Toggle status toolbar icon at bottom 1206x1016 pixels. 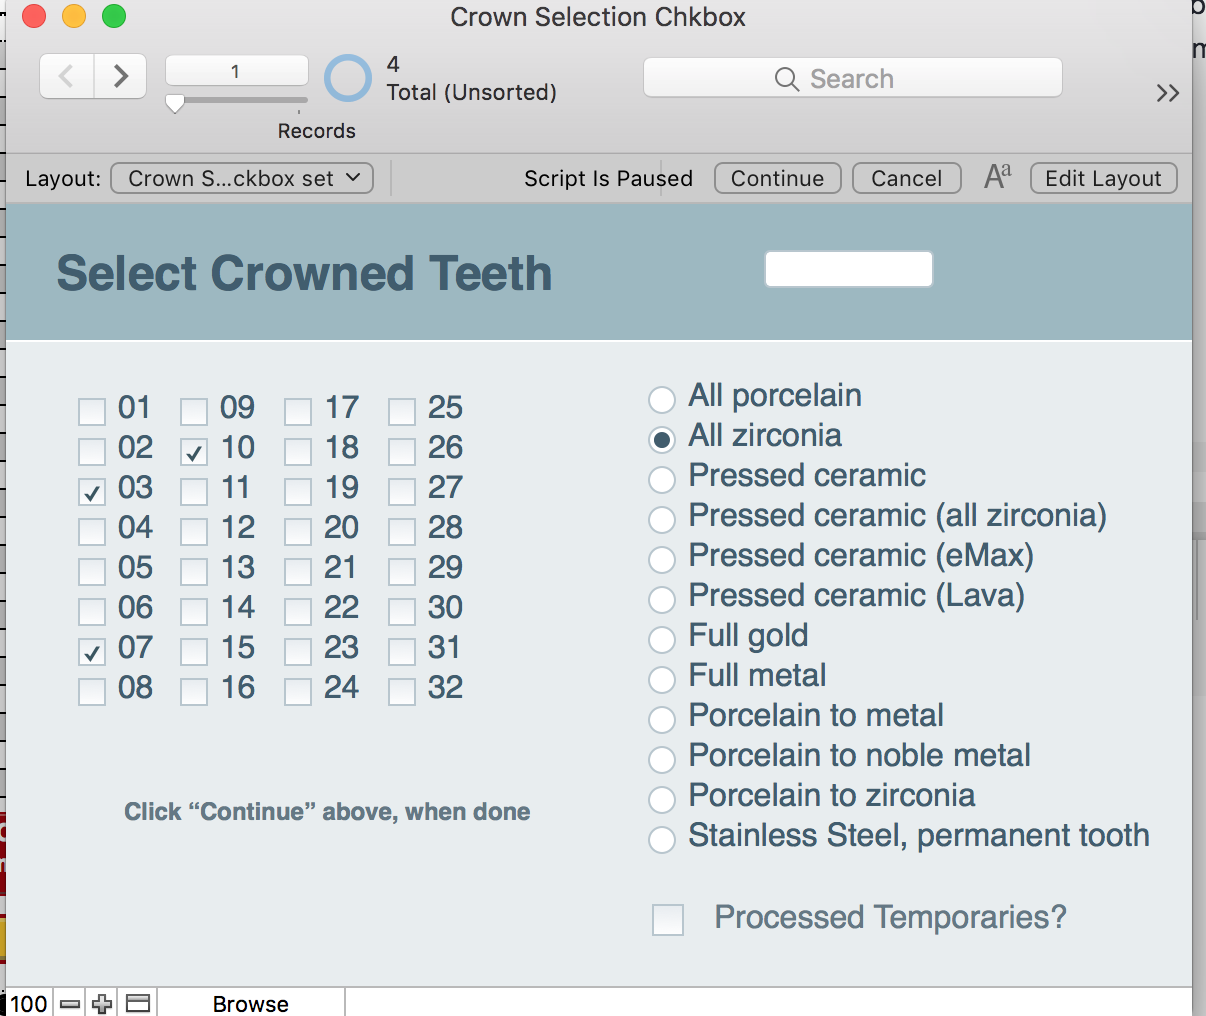coord(138,1003)
